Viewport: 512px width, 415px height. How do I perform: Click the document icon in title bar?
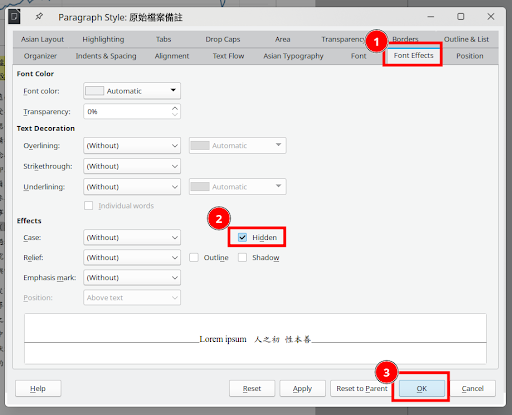[x=14, y=16]
